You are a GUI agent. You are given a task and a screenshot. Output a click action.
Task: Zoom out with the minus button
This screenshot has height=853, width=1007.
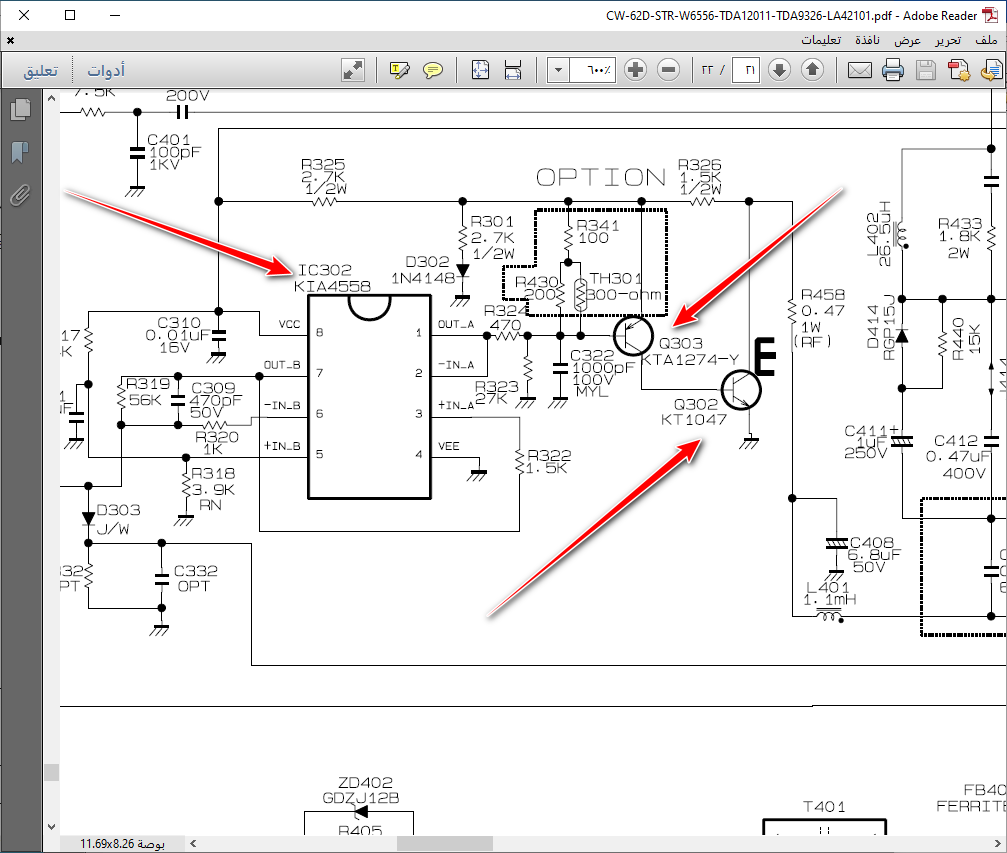tap(669, 70)
